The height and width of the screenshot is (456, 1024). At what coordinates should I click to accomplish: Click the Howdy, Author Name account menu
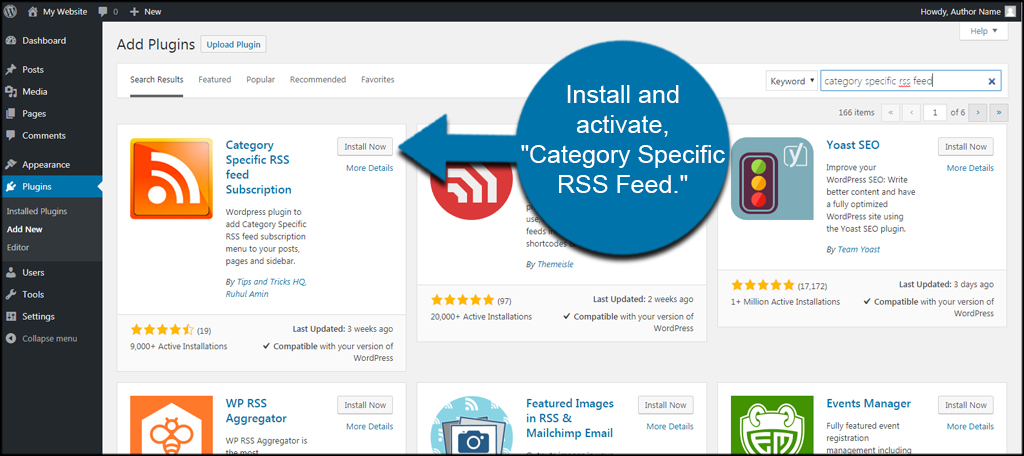coord(968,11)
